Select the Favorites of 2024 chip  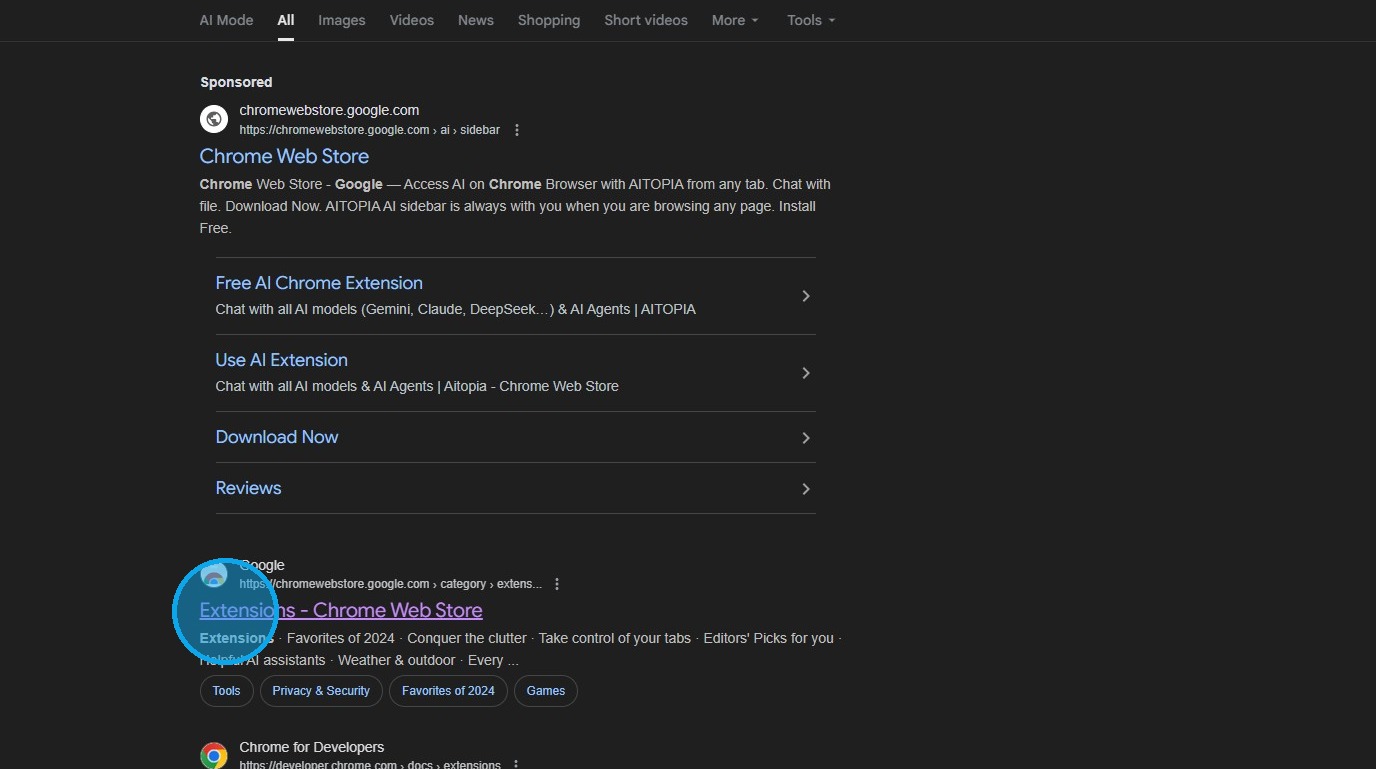coord(448,691)
